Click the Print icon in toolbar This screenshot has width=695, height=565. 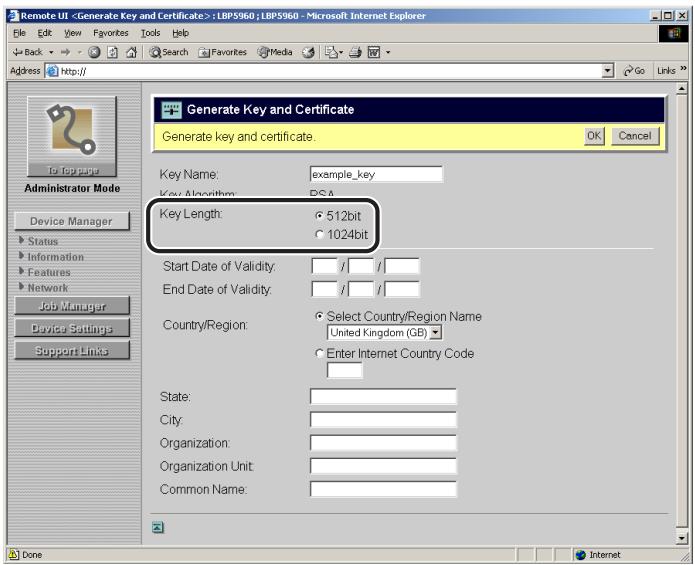pyautogui.click(x=355, y=52)
